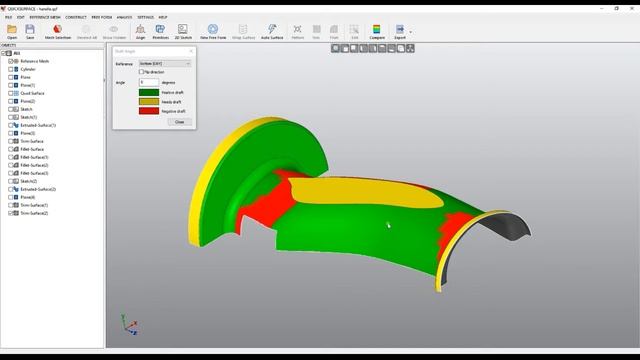The image size is (640, 360).
Task: Click the Save toolbar icon
Action: pyautogui.click(x=30, y=29)
